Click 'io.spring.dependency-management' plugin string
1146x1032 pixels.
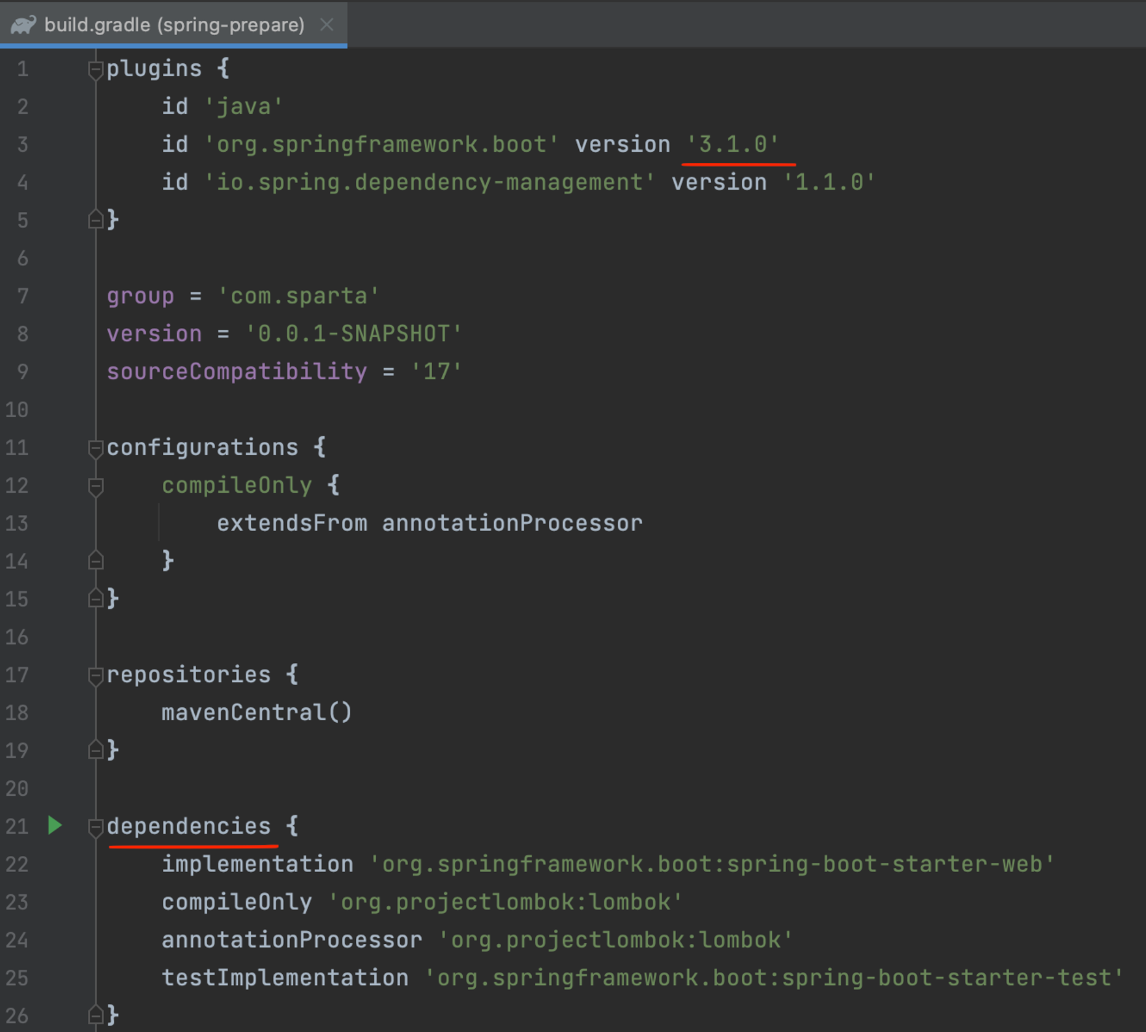tap(430, 182)
